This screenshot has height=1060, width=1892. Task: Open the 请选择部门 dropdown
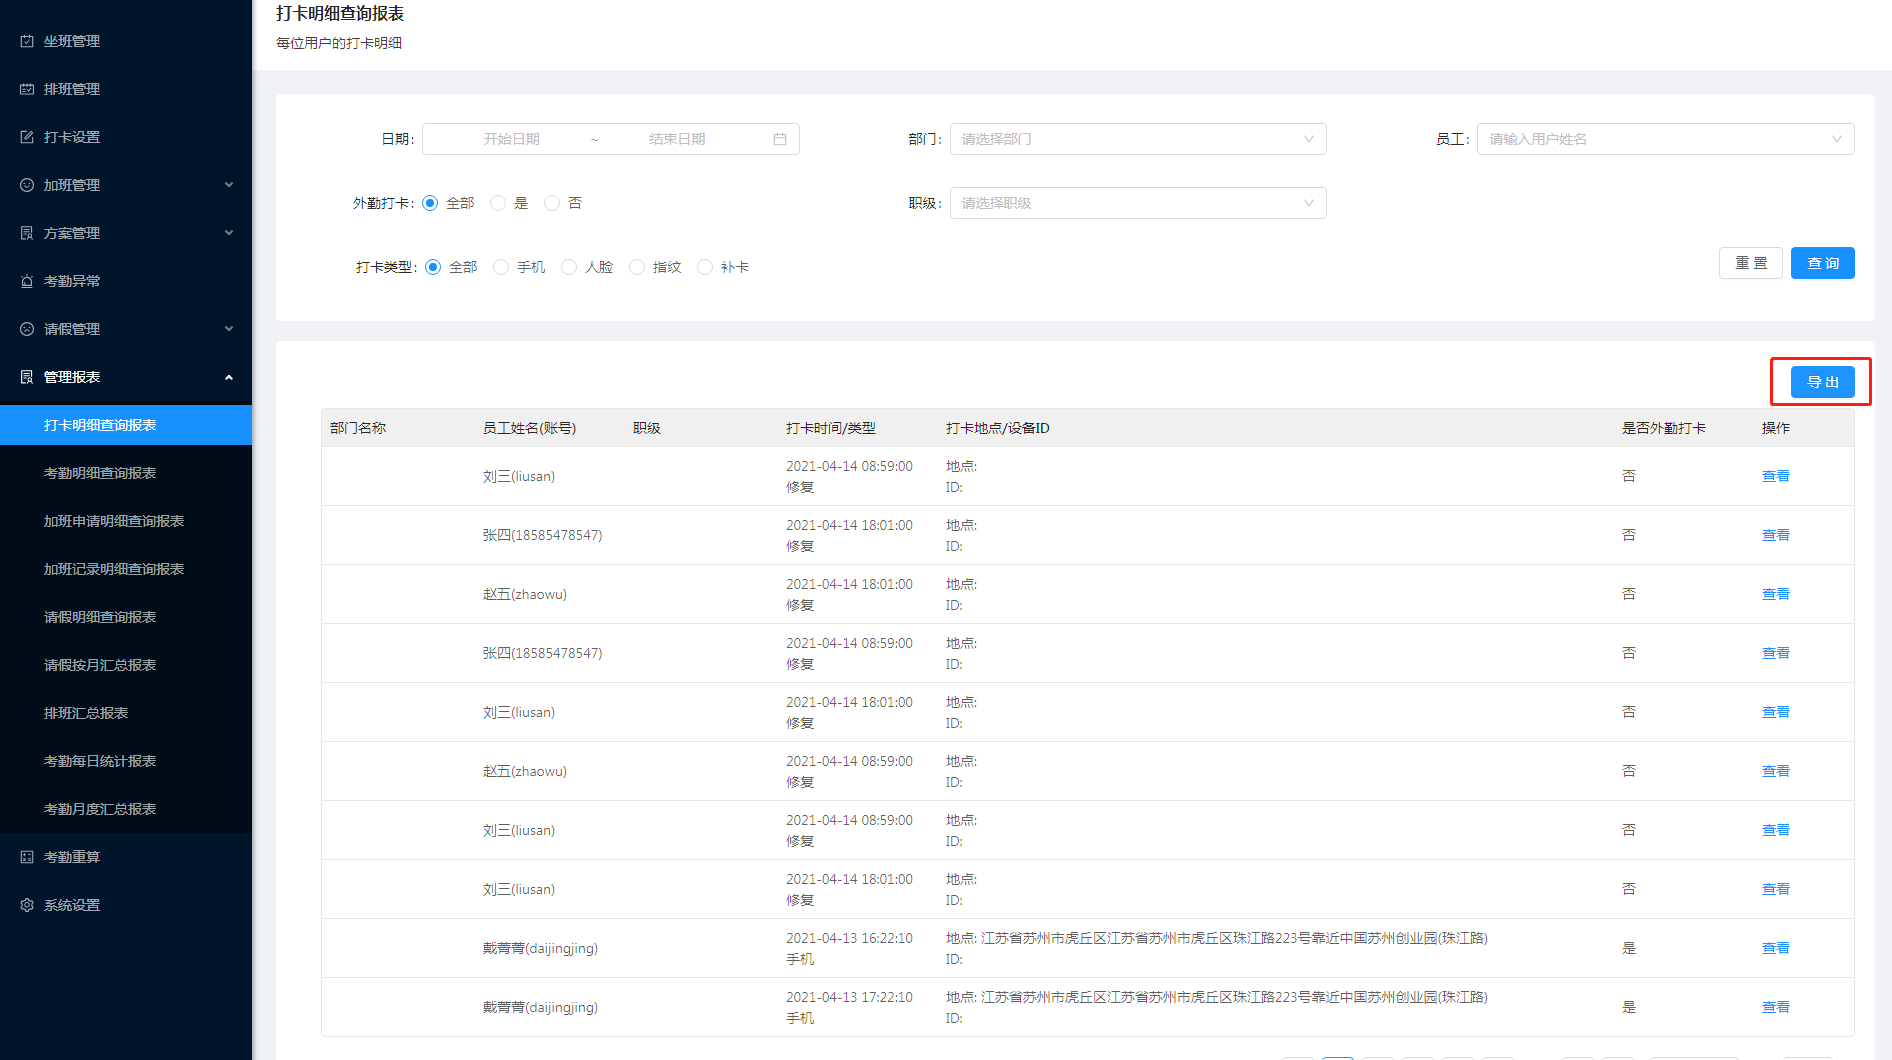coord(1138,139)
